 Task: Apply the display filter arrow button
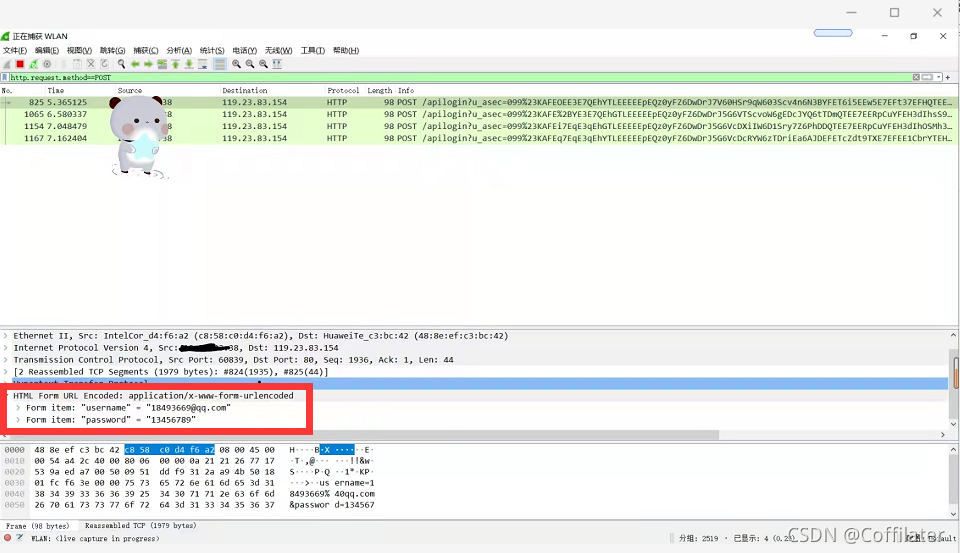tap(927, 77)
